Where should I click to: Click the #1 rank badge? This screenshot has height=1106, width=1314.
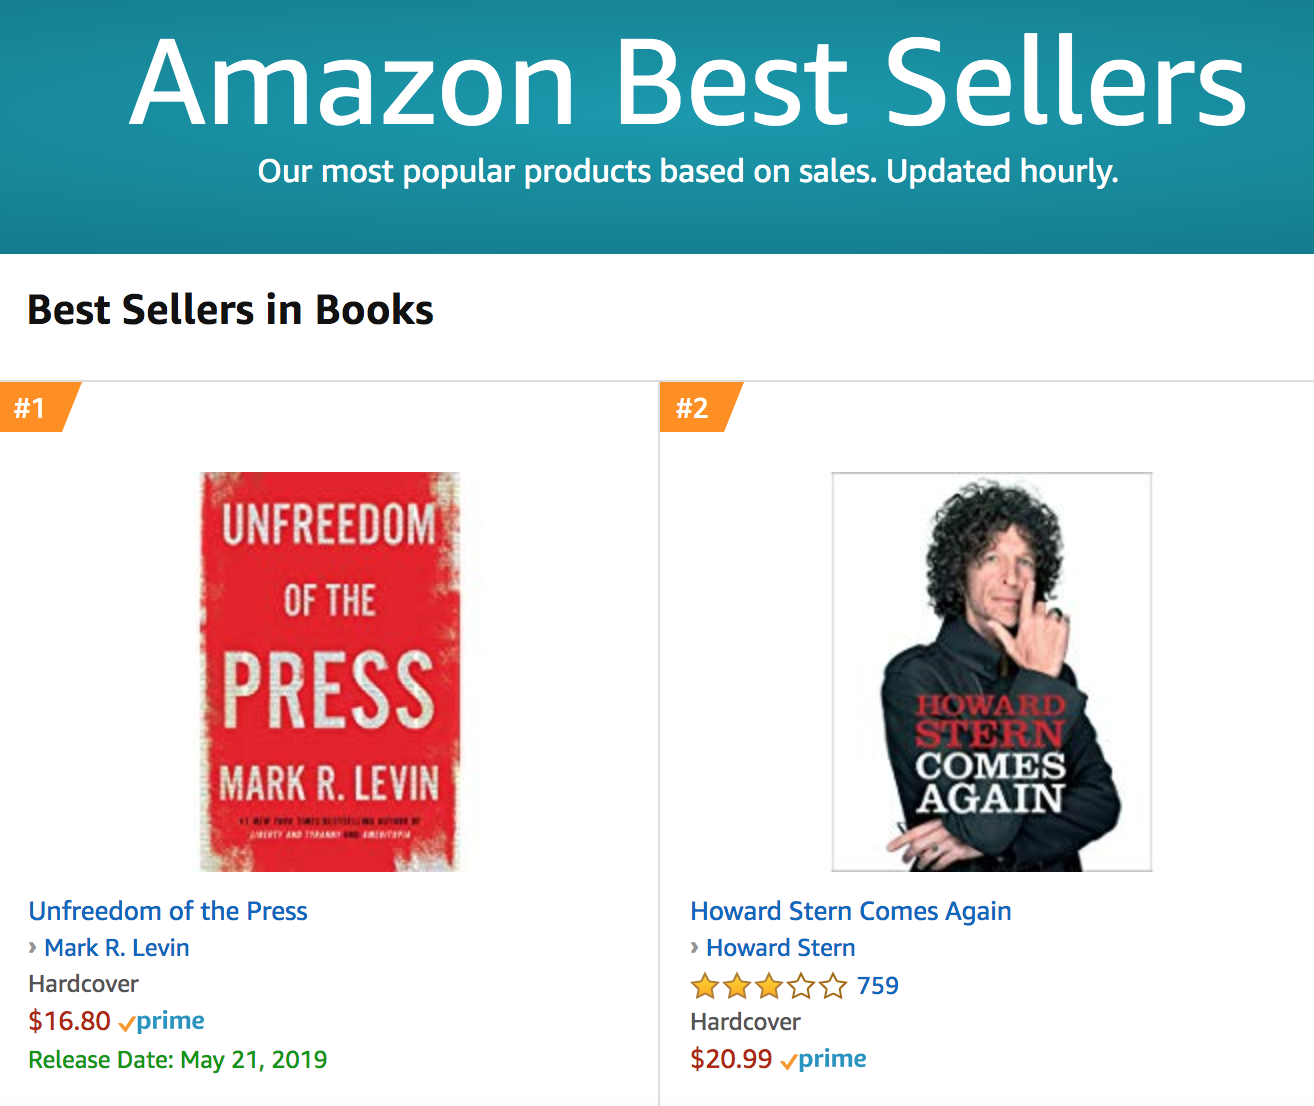(32, 407)
